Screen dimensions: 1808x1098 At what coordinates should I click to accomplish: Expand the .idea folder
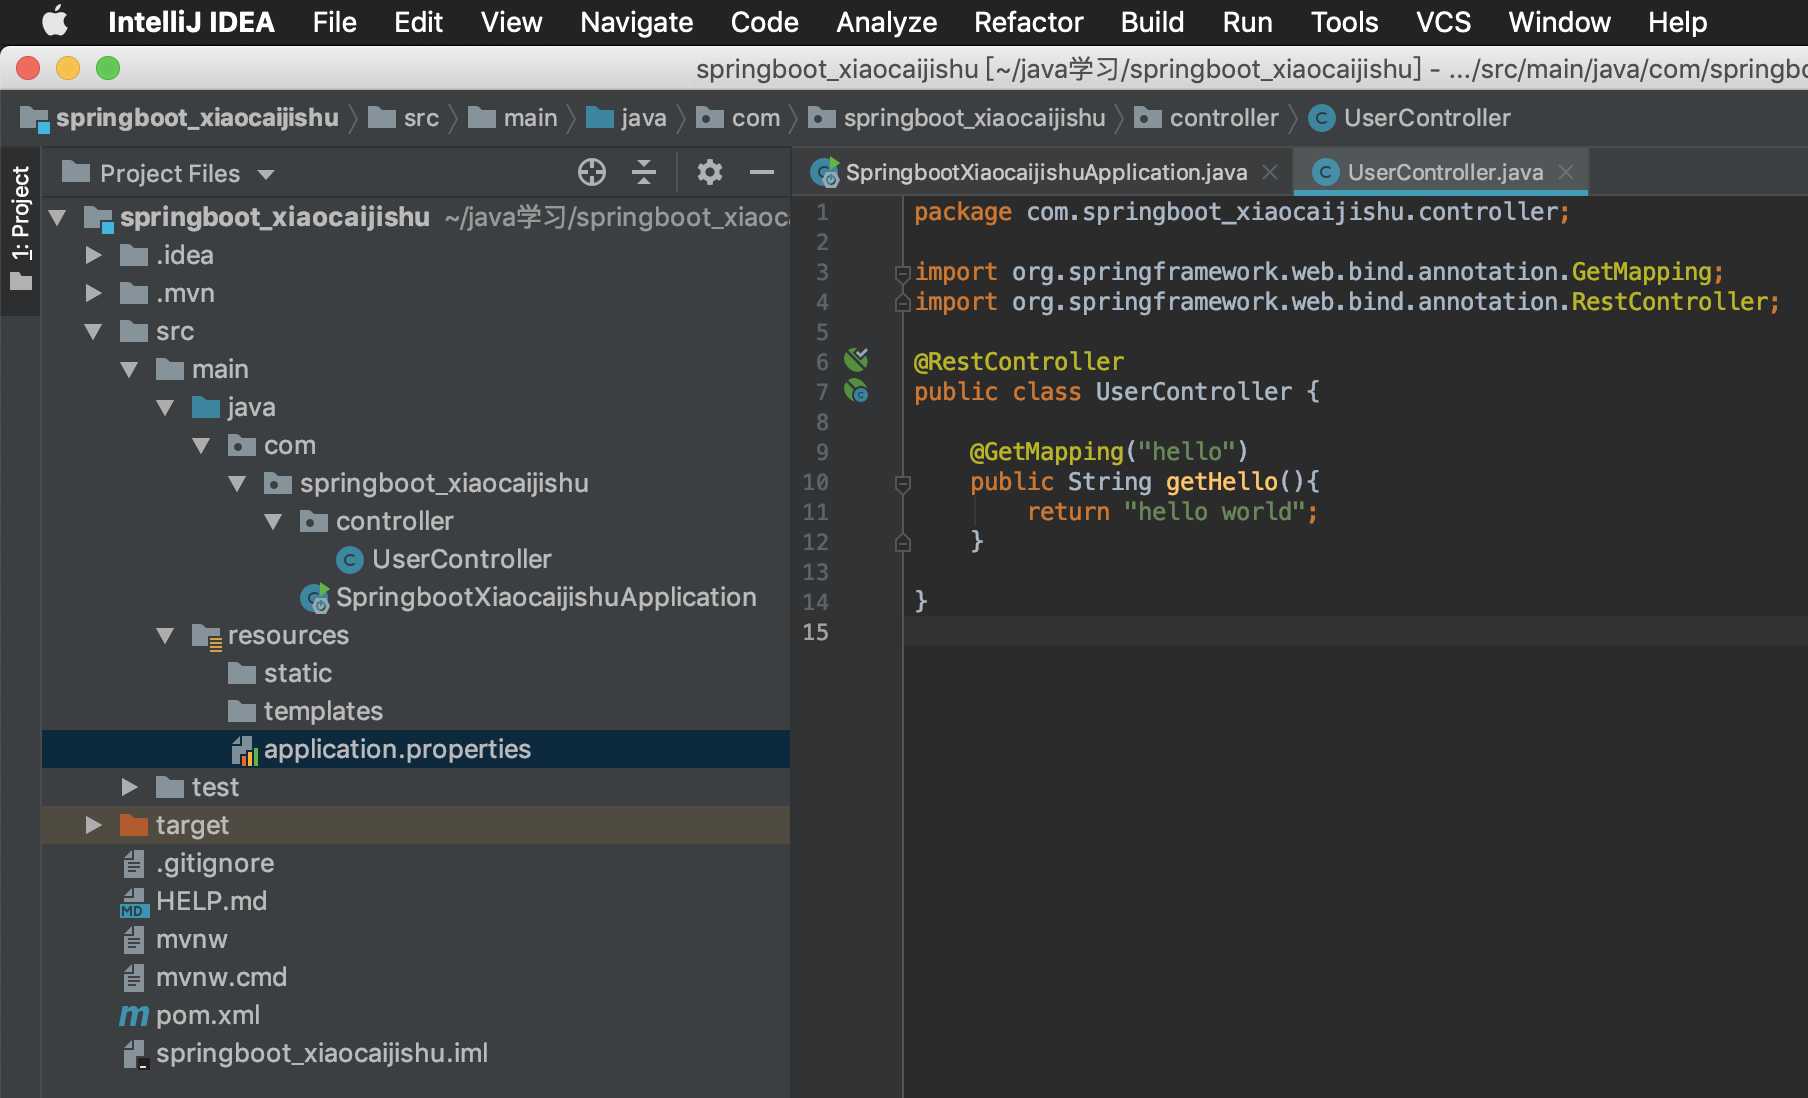click(93, 255)
